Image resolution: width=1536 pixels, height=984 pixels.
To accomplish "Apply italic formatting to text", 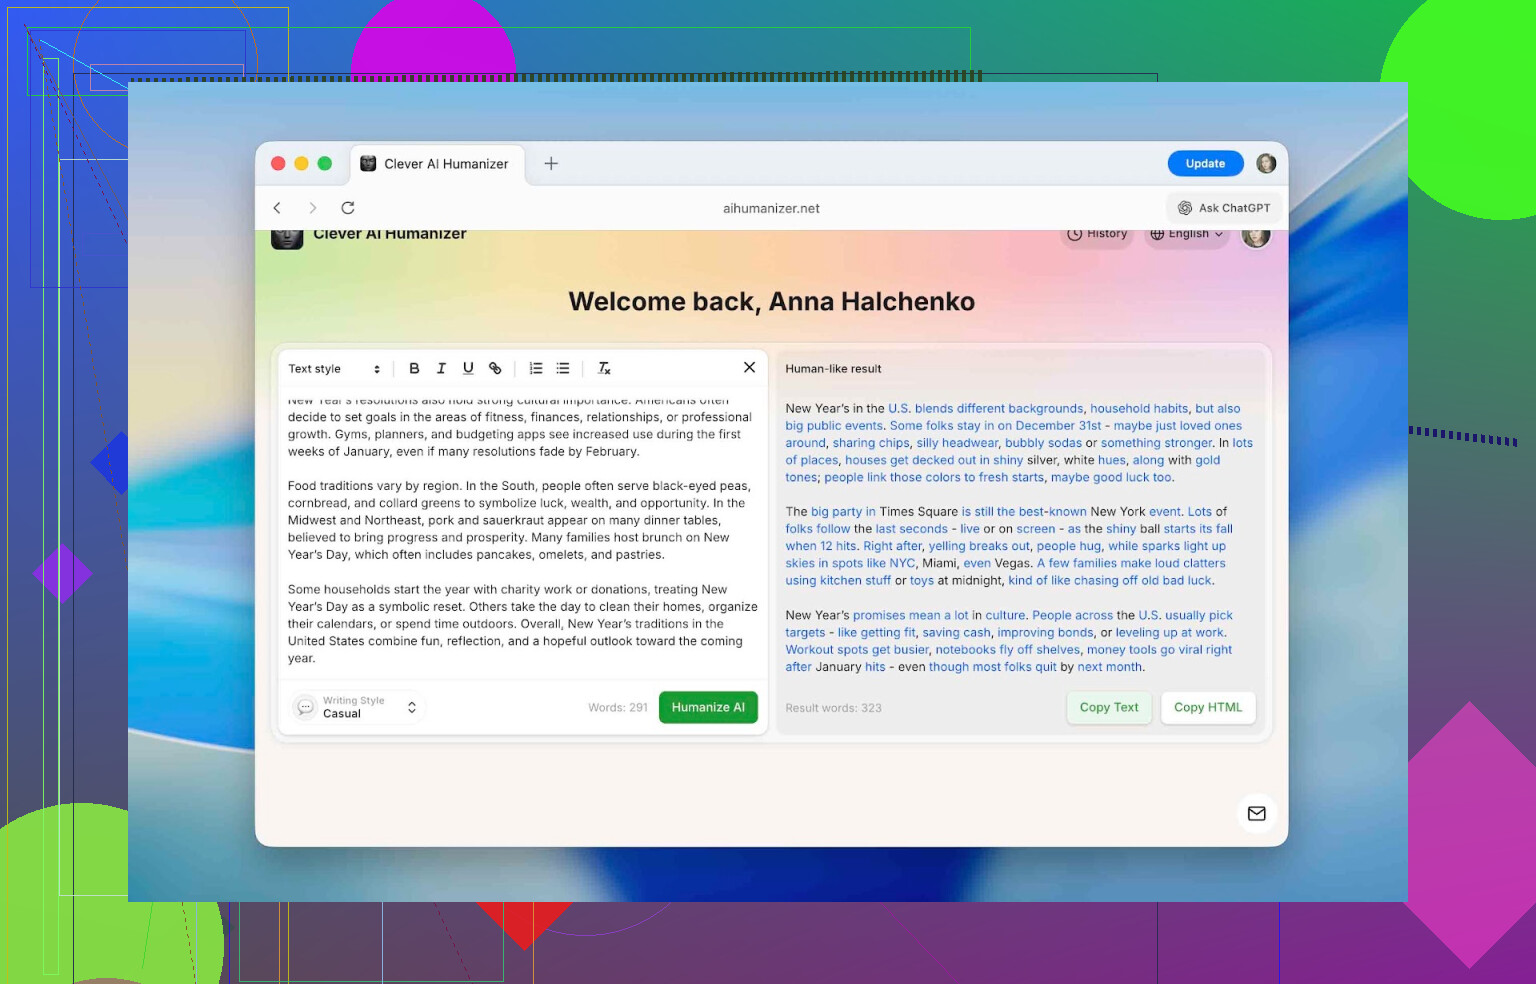I will [x=441, y=368].
